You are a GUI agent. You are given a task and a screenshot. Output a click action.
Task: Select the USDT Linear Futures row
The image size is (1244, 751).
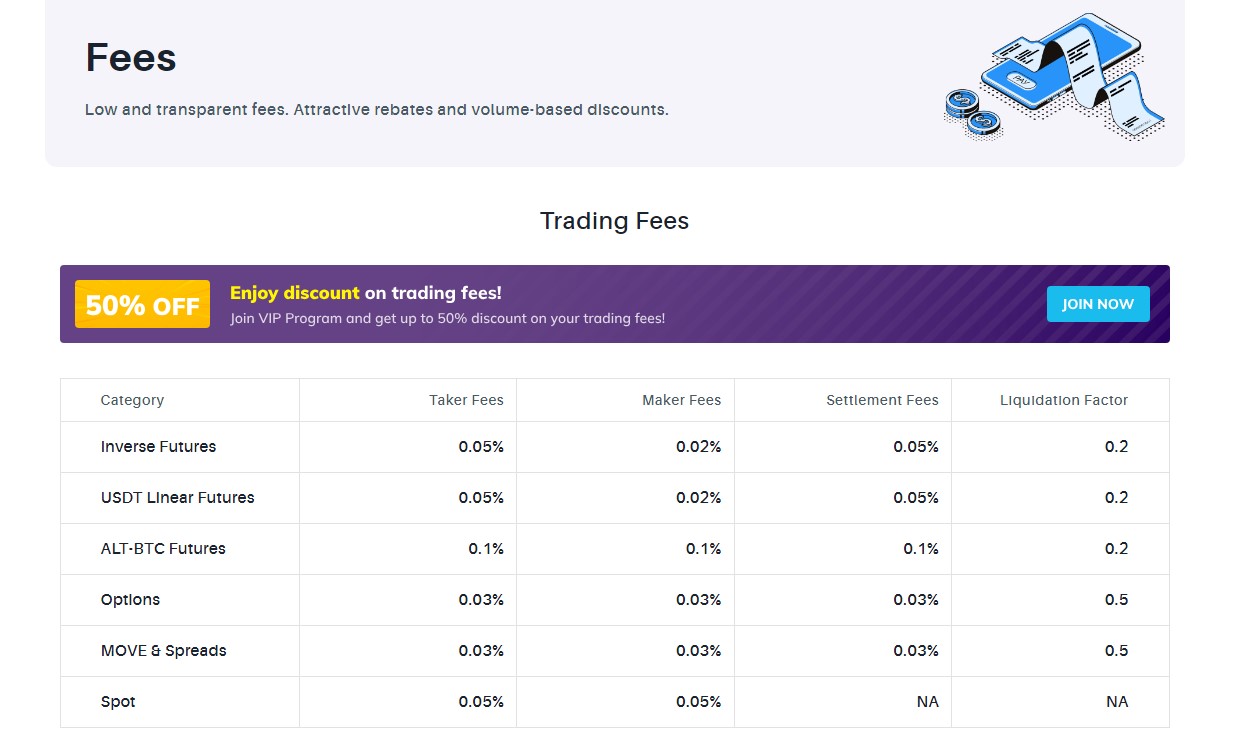176,498
